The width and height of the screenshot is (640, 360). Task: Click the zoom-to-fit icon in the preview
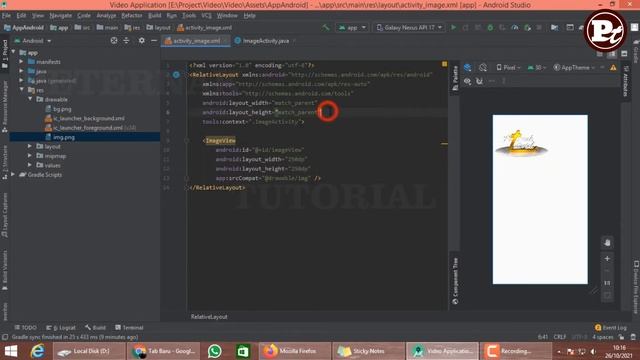tap(607, 295)
